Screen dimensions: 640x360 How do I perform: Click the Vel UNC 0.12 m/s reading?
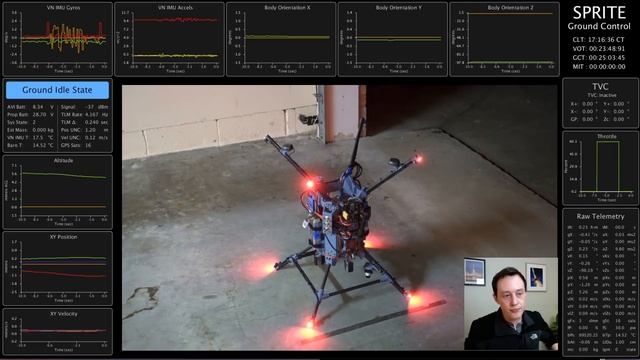click(x=84, y=138)
